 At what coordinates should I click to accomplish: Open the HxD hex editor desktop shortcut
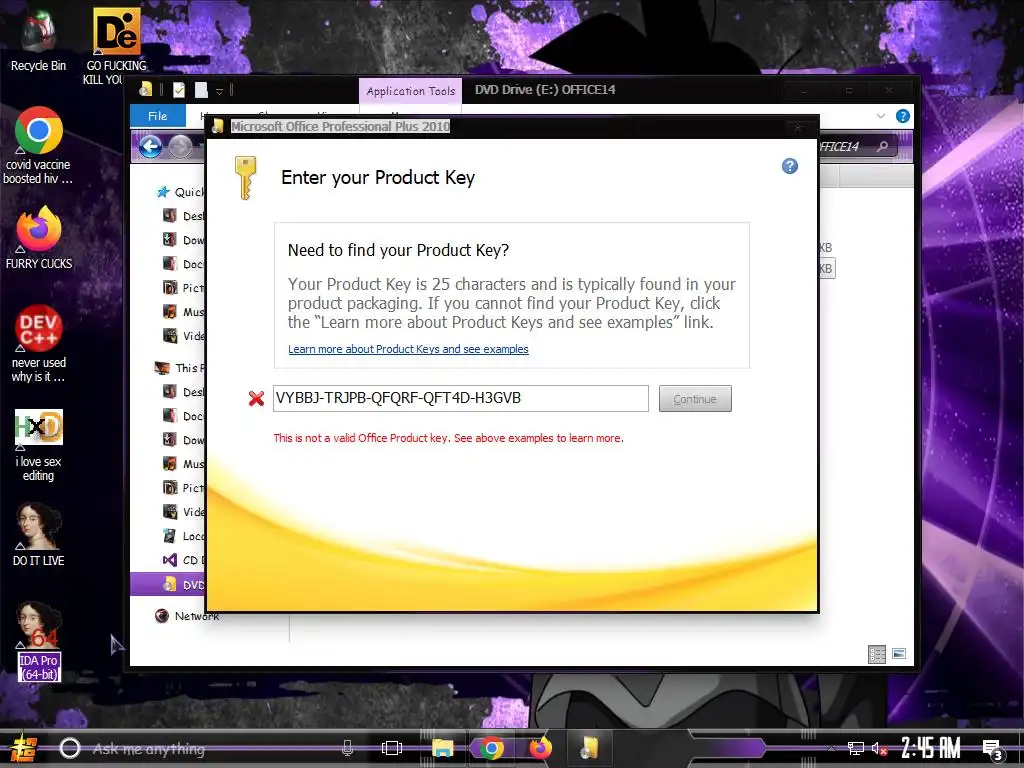39,445
